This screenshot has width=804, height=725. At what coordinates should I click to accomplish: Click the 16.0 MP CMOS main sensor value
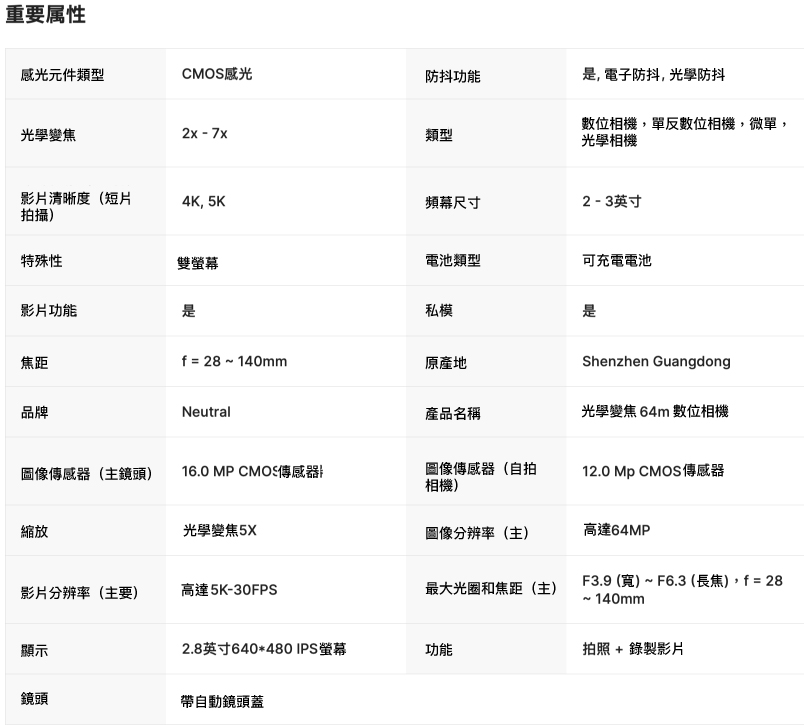253,471
